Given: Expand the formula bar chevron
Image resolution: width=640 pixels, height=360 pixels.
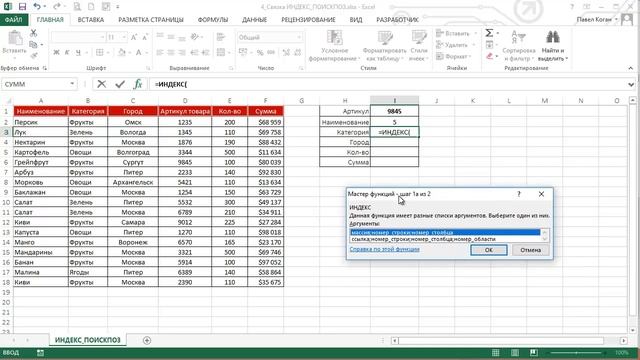Looking at the screenshot, I should [x=631, y=84].
